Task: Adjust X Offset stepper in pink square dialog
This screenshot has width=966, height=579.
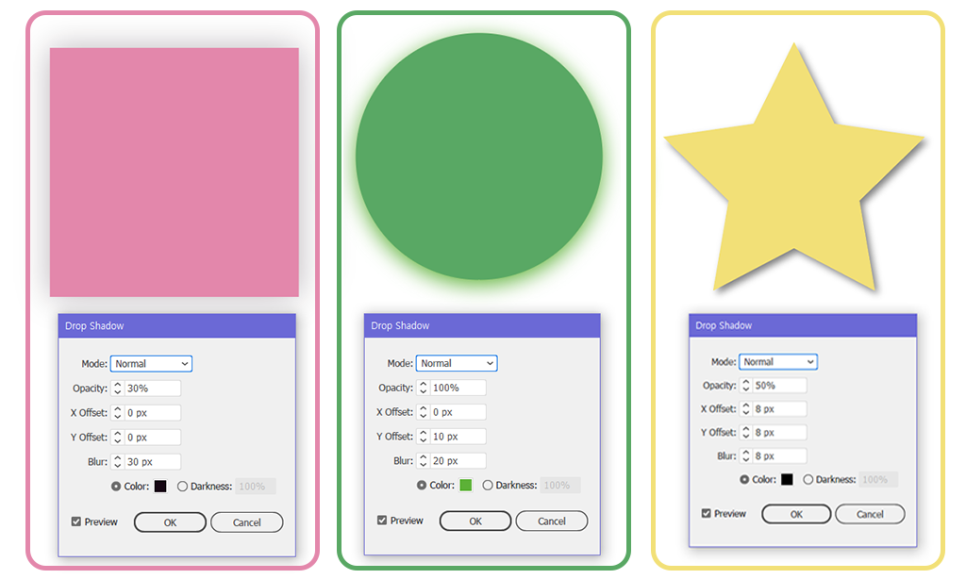Action: (118, 413)
